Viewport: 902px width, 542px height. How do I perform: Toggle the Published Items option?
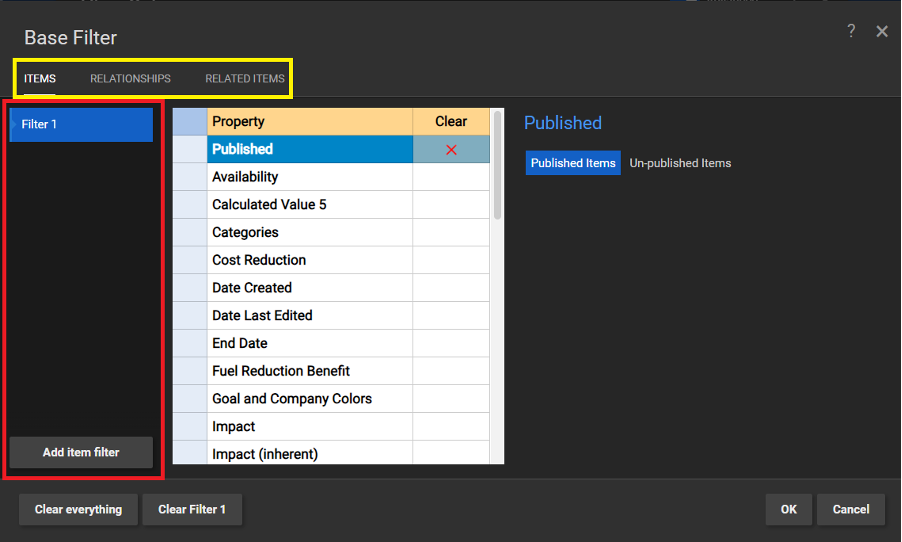pos(573,163)
